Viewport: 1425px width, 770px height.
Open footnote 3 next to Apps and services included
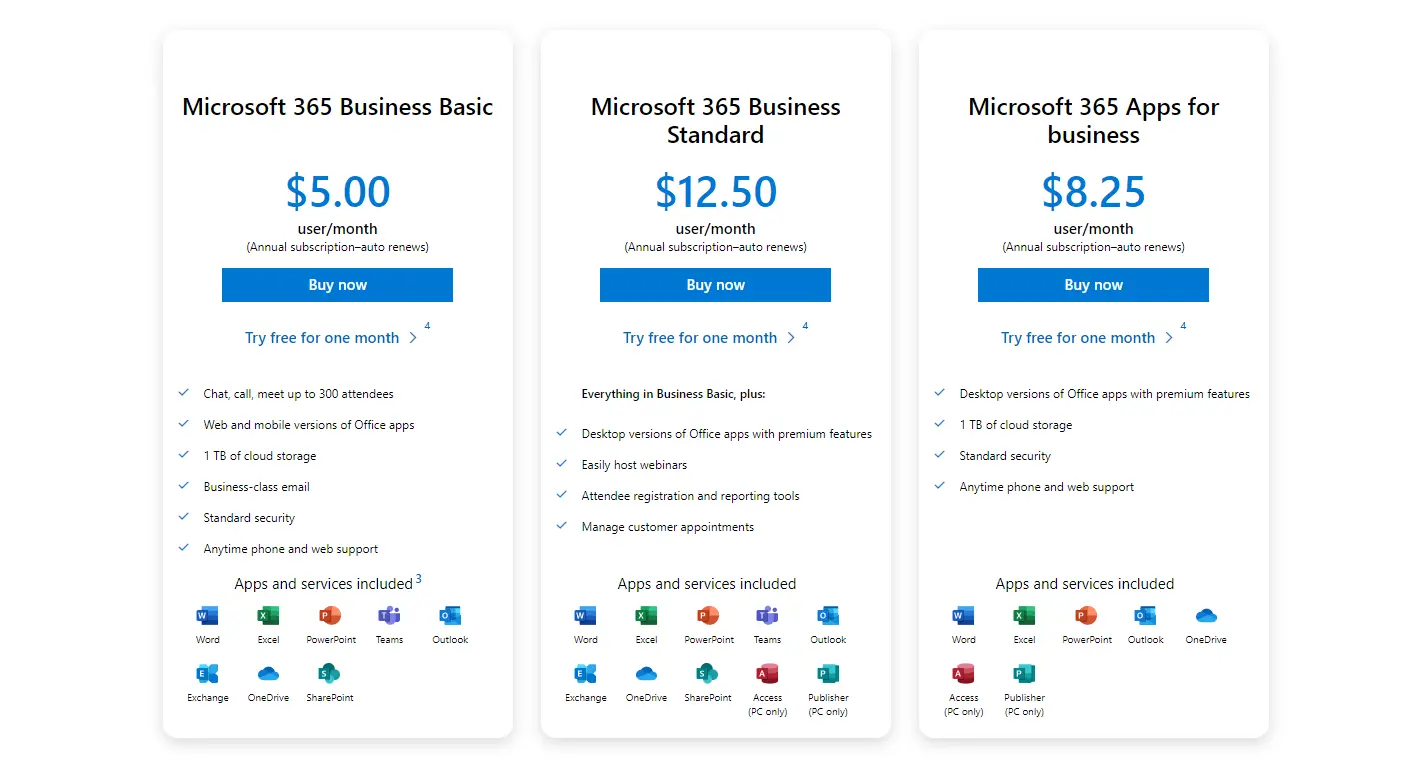418,578
